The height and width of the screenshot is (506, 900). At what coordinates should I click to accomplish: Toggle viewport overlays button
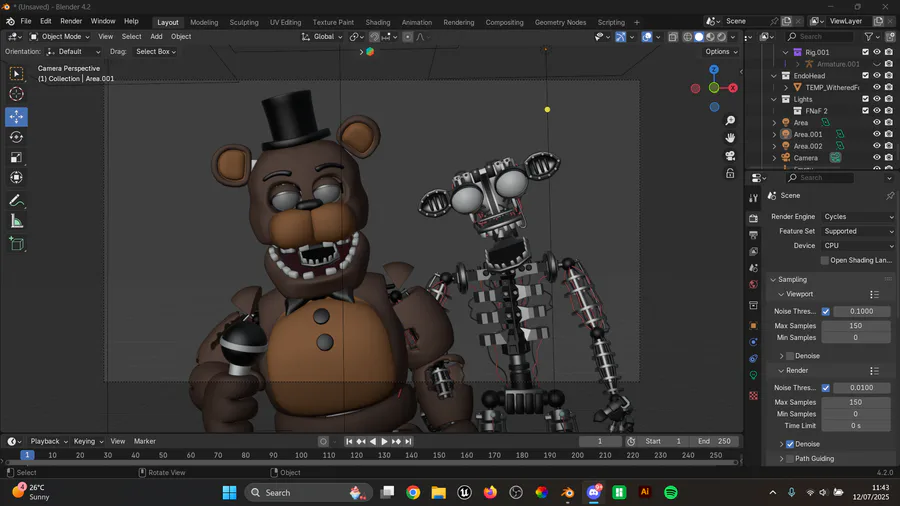click(x=647, y=37)
